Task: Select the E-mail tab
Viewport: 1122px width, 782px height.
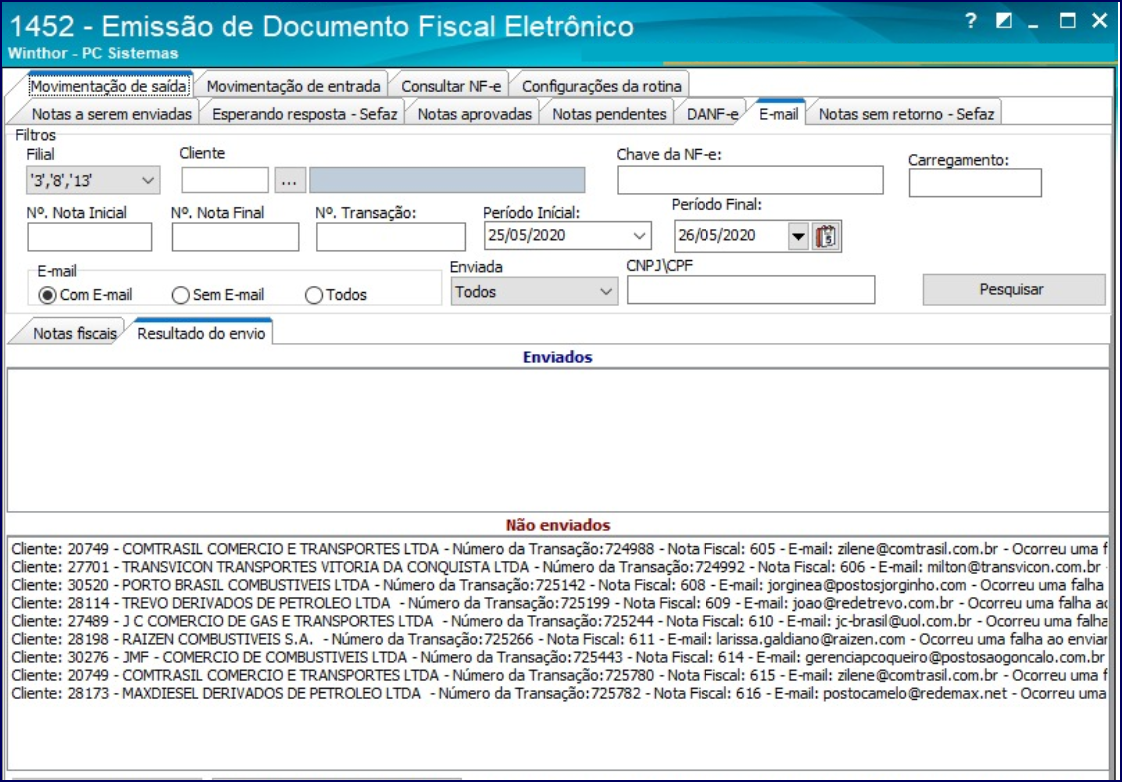Action: click(779, 114)
